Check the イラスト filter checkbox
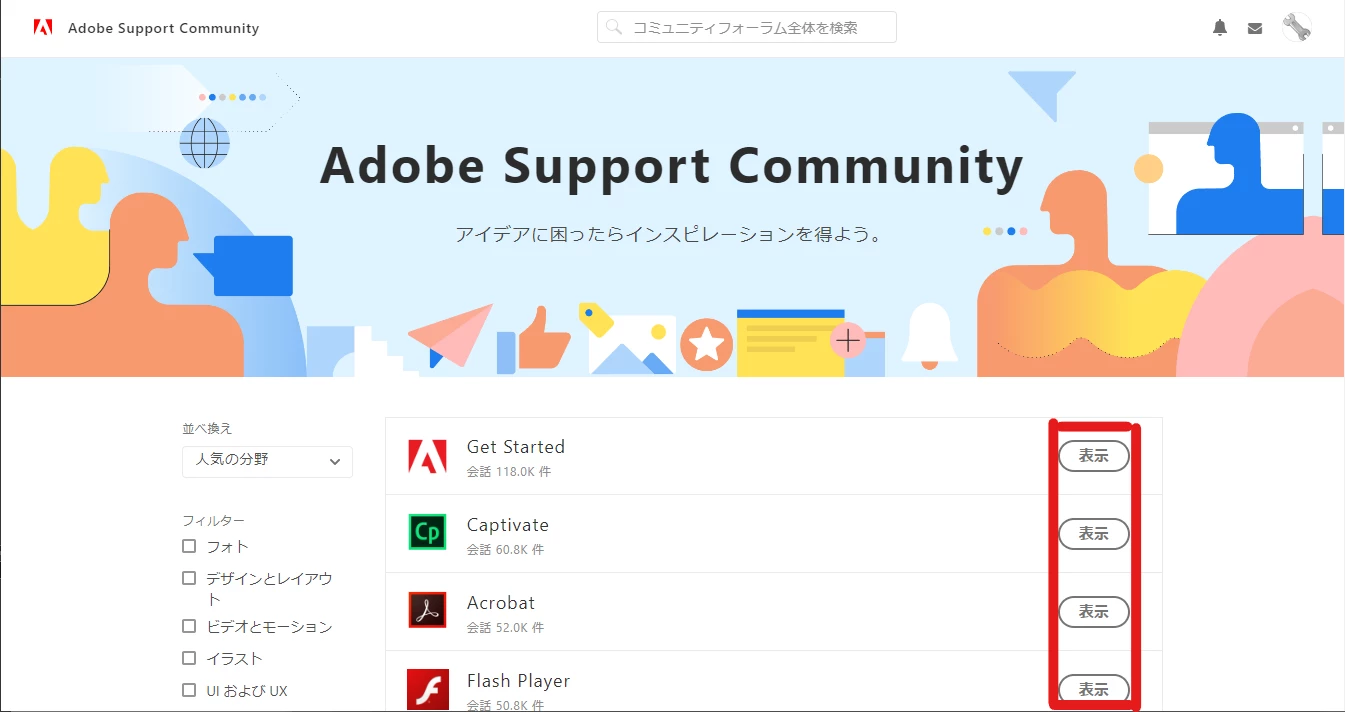The width and height of the screenshot is (1345, 712). point(189,658)
